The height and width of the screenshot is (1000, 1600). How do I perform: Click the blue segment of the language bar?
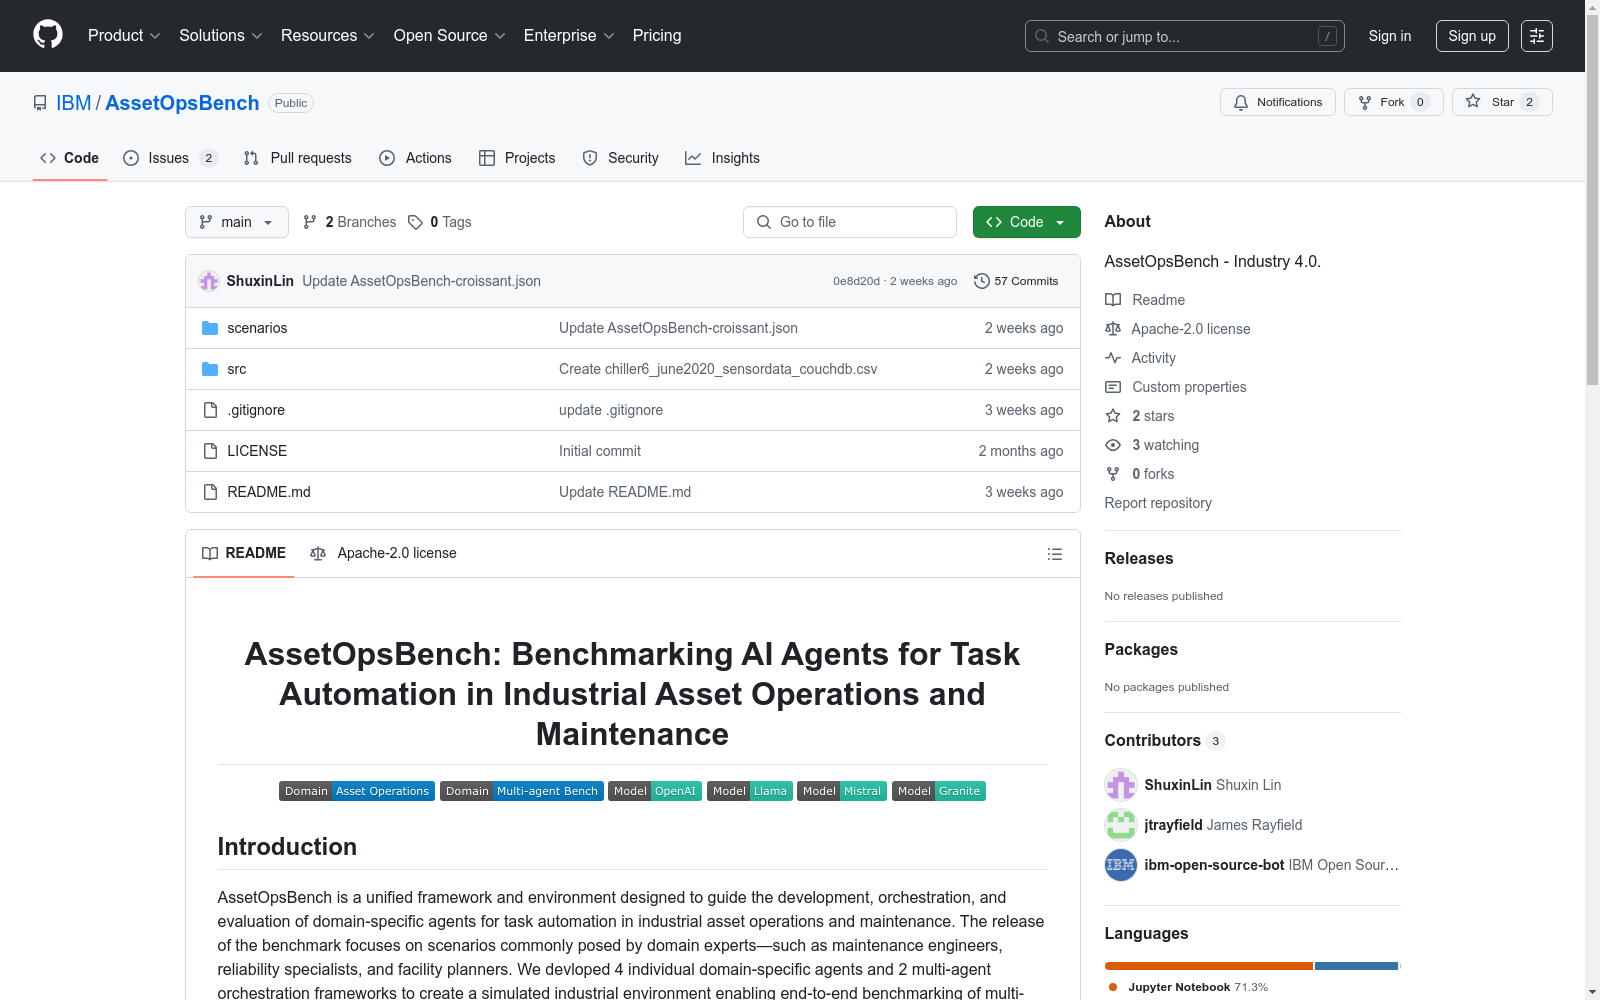click(x=1356, y=966)
